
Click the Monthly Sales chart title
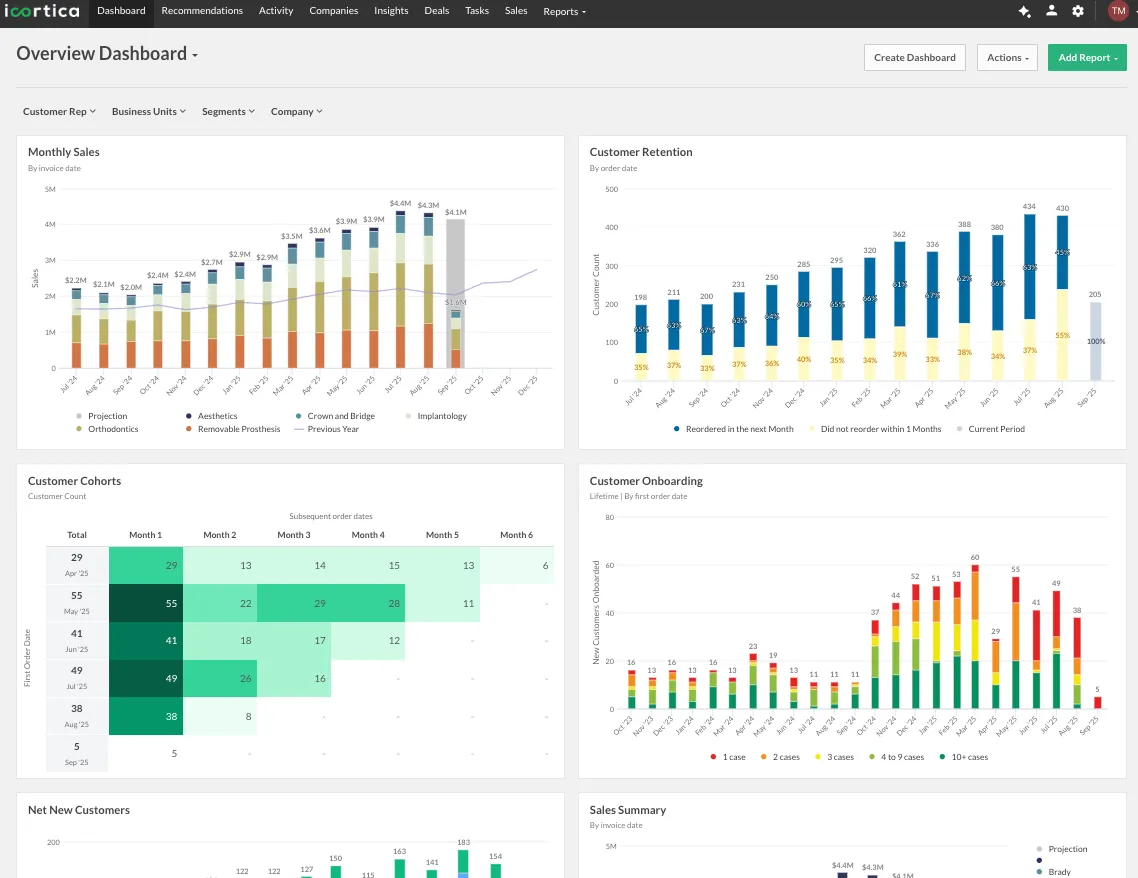[64, 152]
